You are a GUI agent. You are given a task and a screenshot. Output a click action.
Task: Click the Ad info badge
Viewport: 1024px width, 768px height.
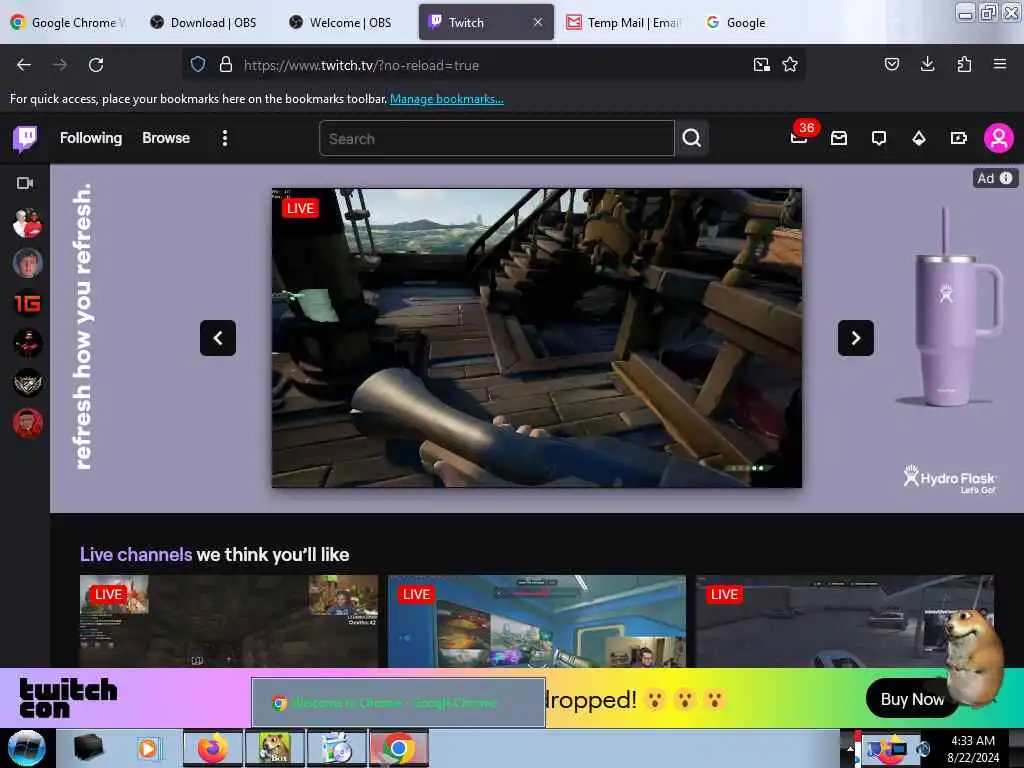pos(995,178)
